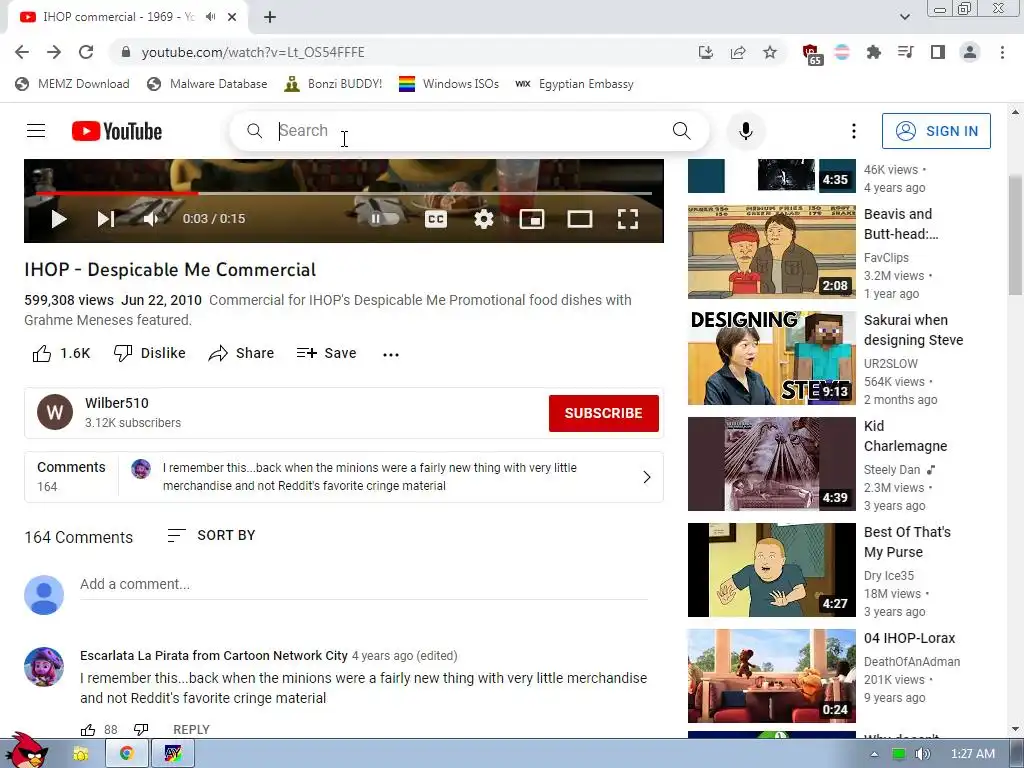This screenshot has width=1024, height=768.
Task: Open media control icon in toolbar
Action: click(x=905, y=52)
